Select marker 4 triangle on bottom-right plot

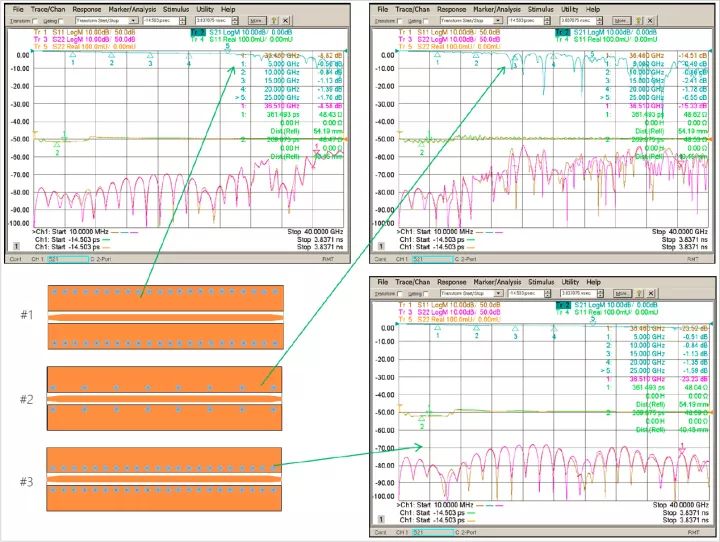pos(553,329)
